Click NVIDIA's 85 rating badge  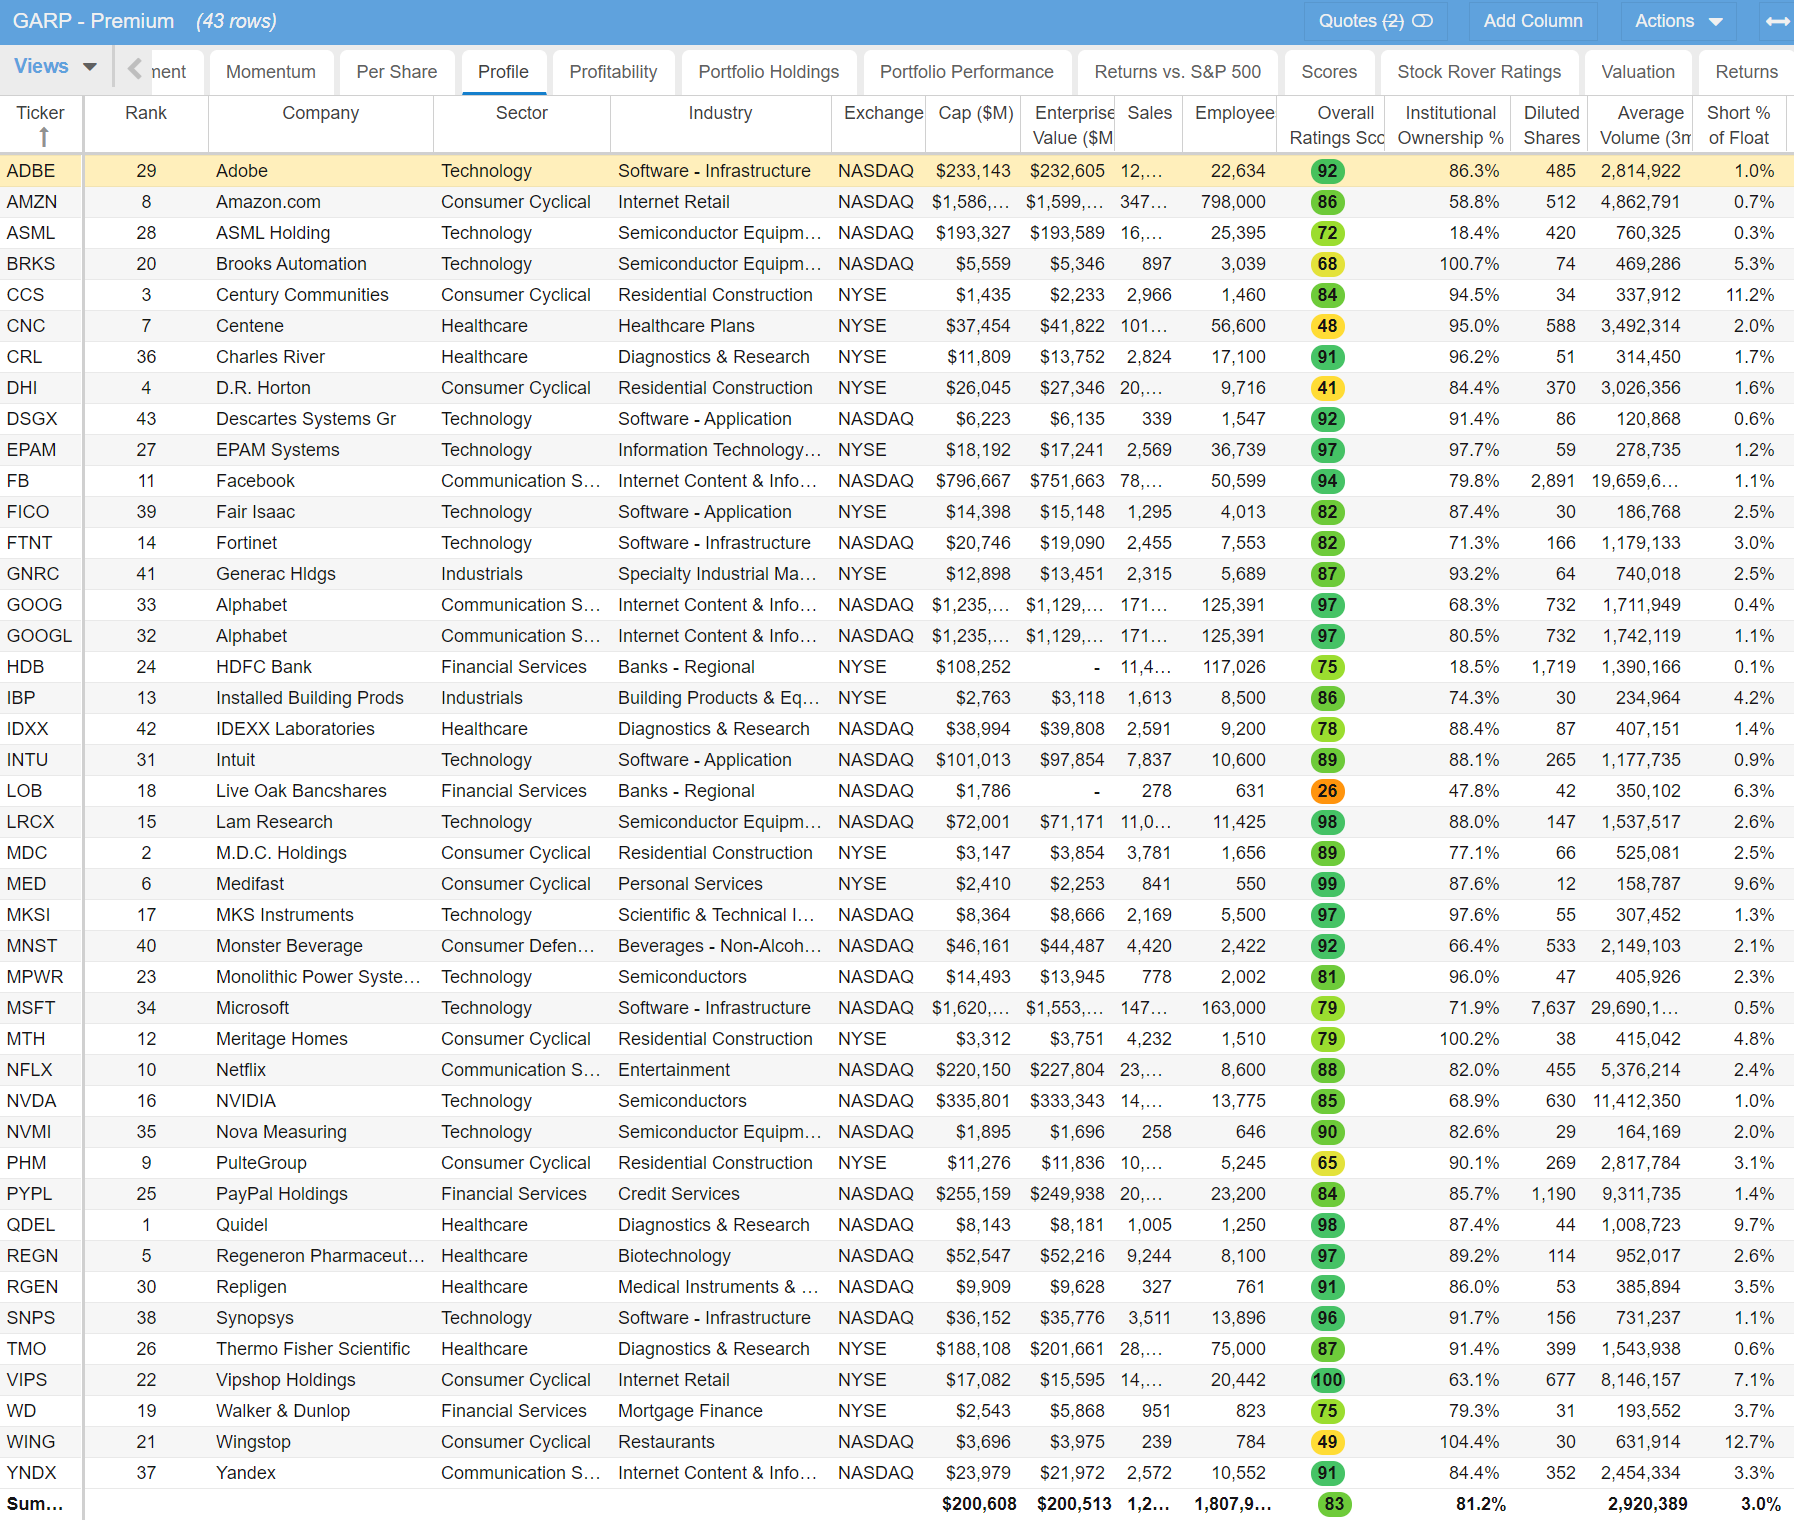[1327, 1101]
